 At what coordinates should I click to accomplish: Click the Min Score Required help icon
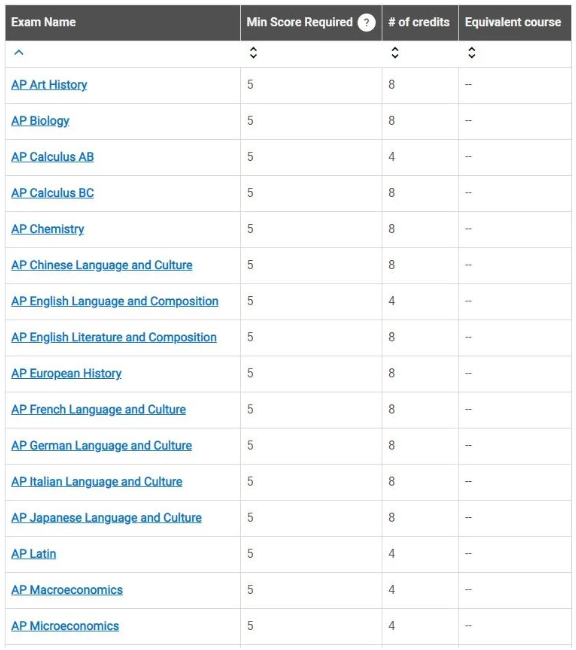tap(366, 22)
